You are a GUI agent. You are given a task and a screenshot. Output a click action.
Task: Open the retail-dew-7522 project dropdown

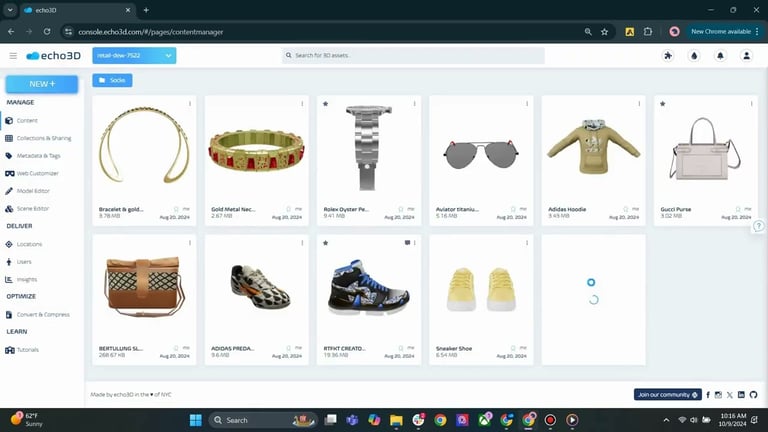pyautogui.click(x=134, y=55)
